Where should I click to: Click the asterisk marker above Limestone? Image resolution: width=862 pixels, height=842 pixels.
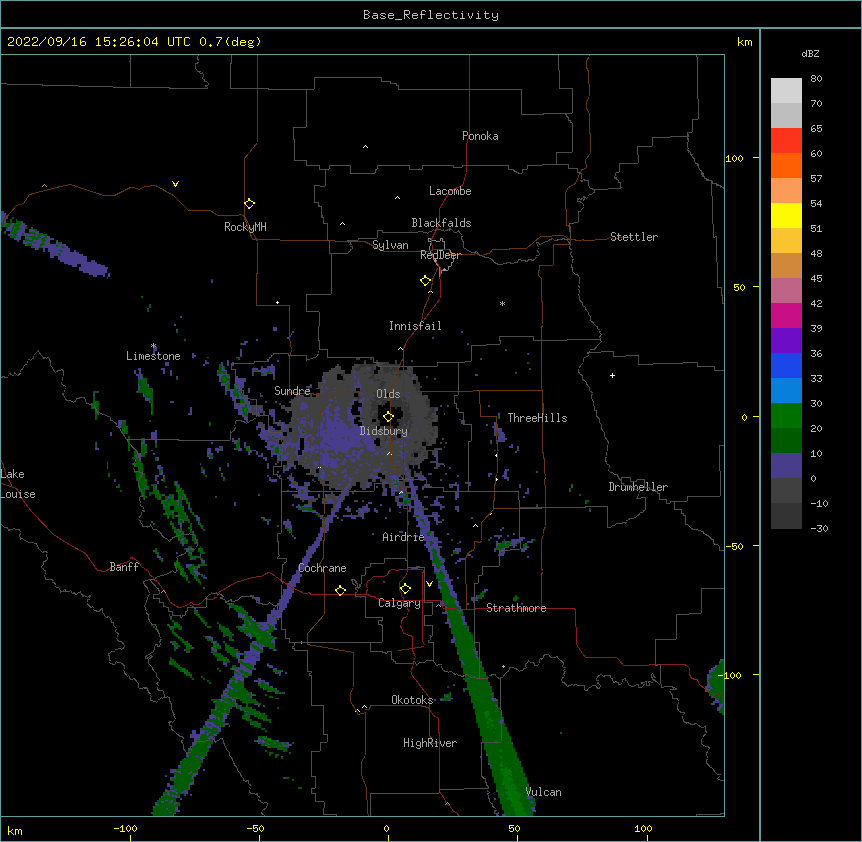coord(154,346)
